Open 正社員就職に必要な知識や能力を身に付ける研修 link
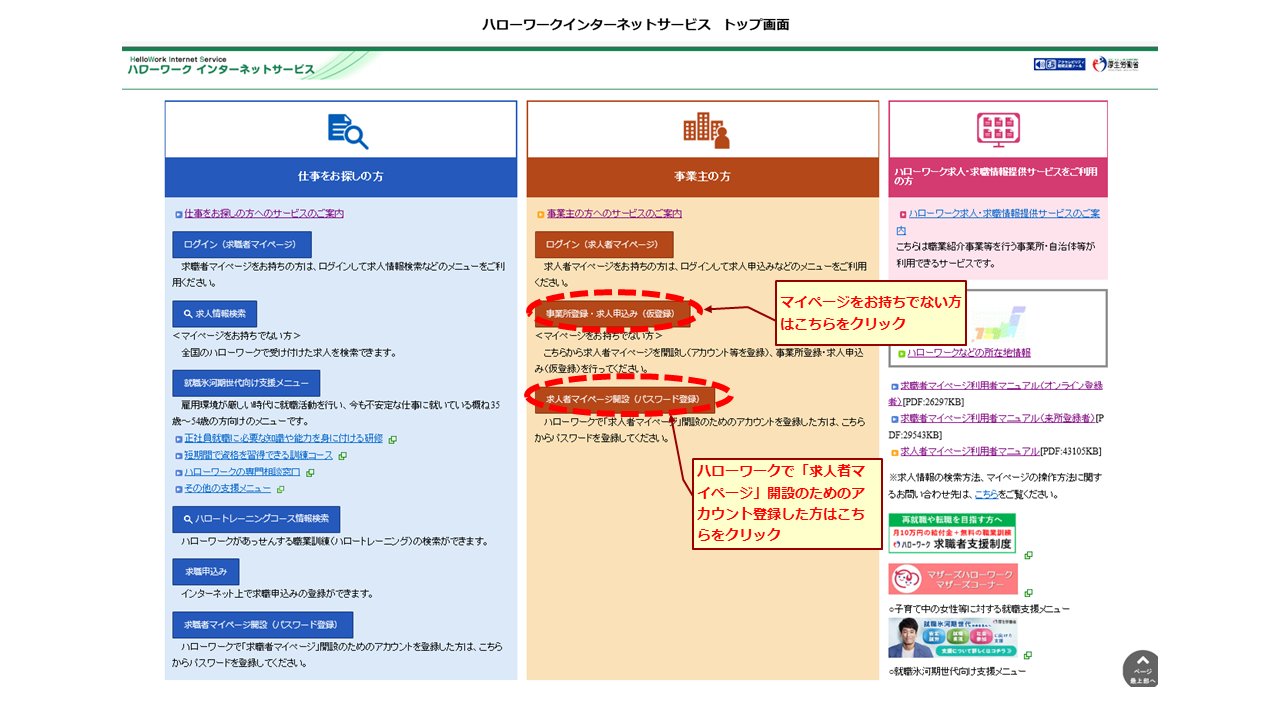The image size is (1280, 720). (x=285, y=439)
